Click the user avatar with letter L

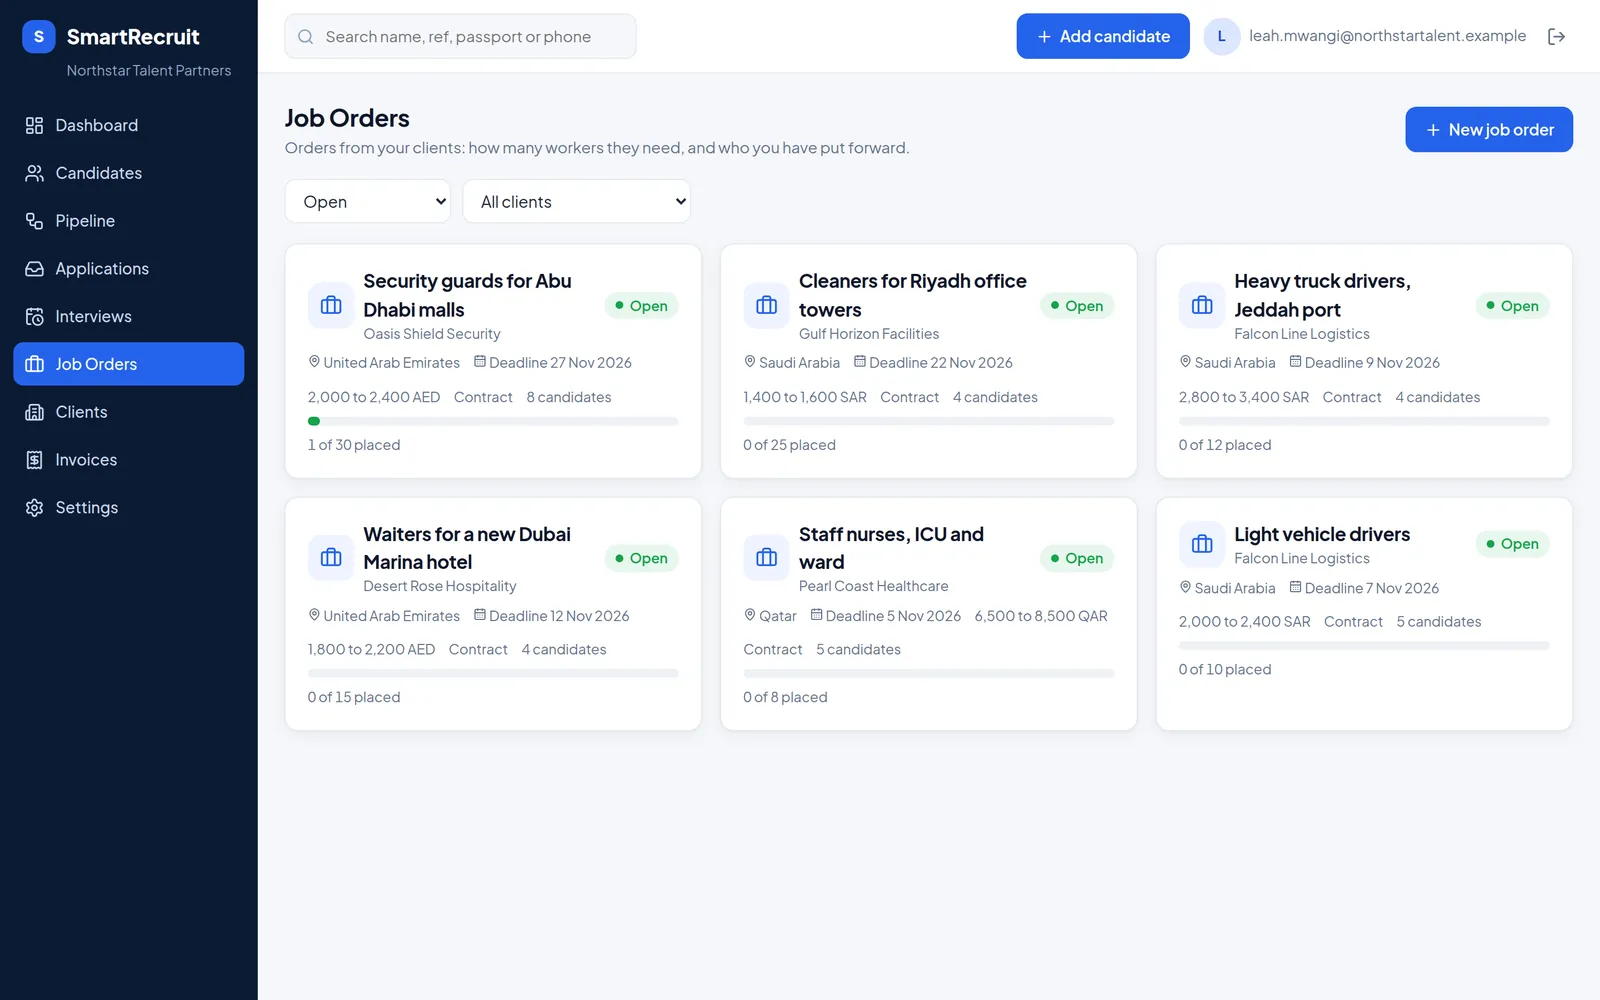[x=1221, y=37]
